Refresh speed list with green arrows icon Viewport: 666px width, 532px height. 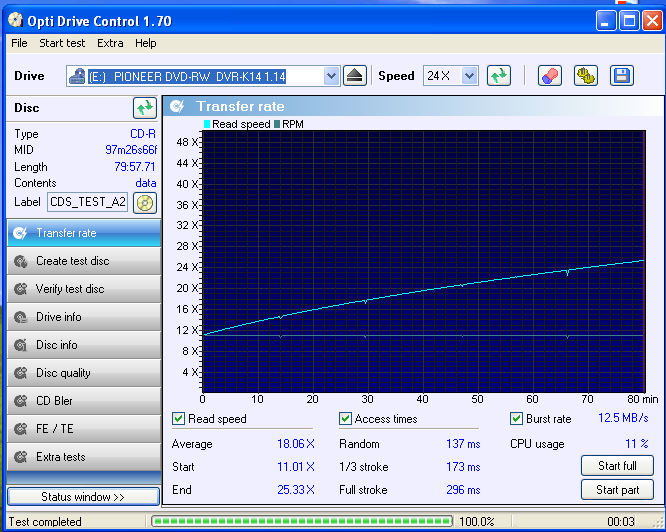pos(499,76)
